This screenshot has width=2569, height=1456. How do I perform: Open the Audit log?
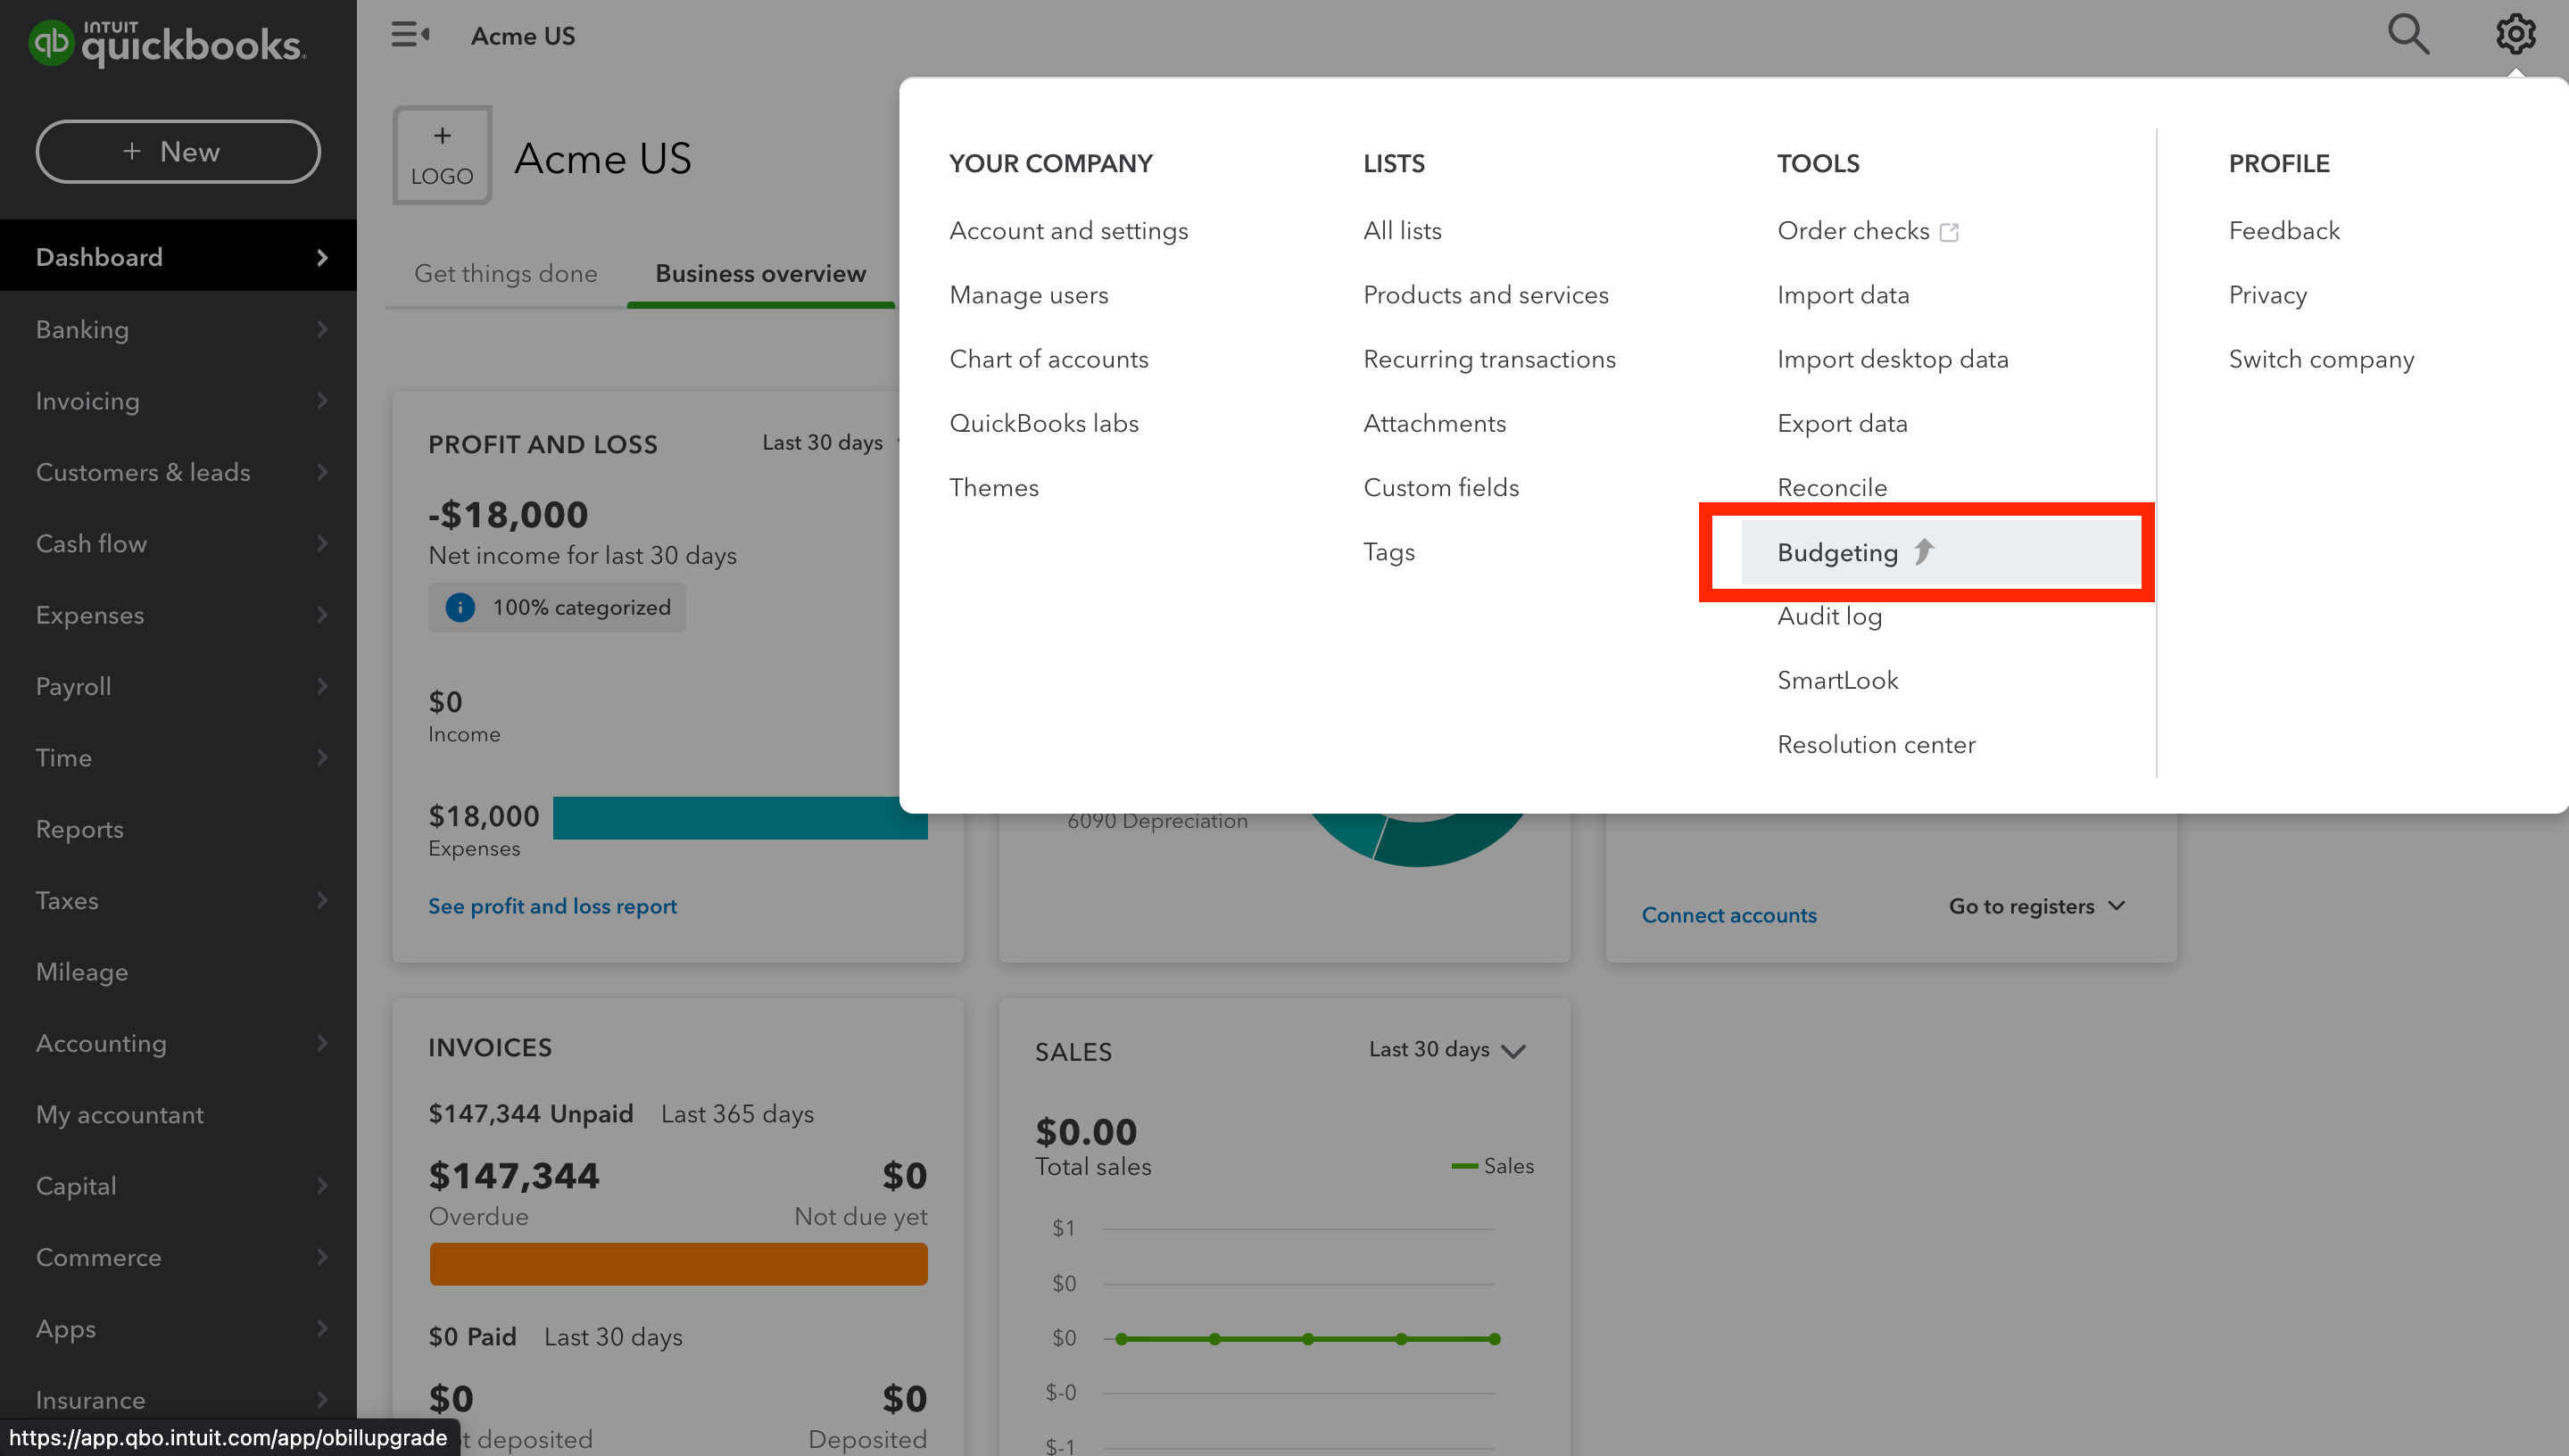[1829, 616]
